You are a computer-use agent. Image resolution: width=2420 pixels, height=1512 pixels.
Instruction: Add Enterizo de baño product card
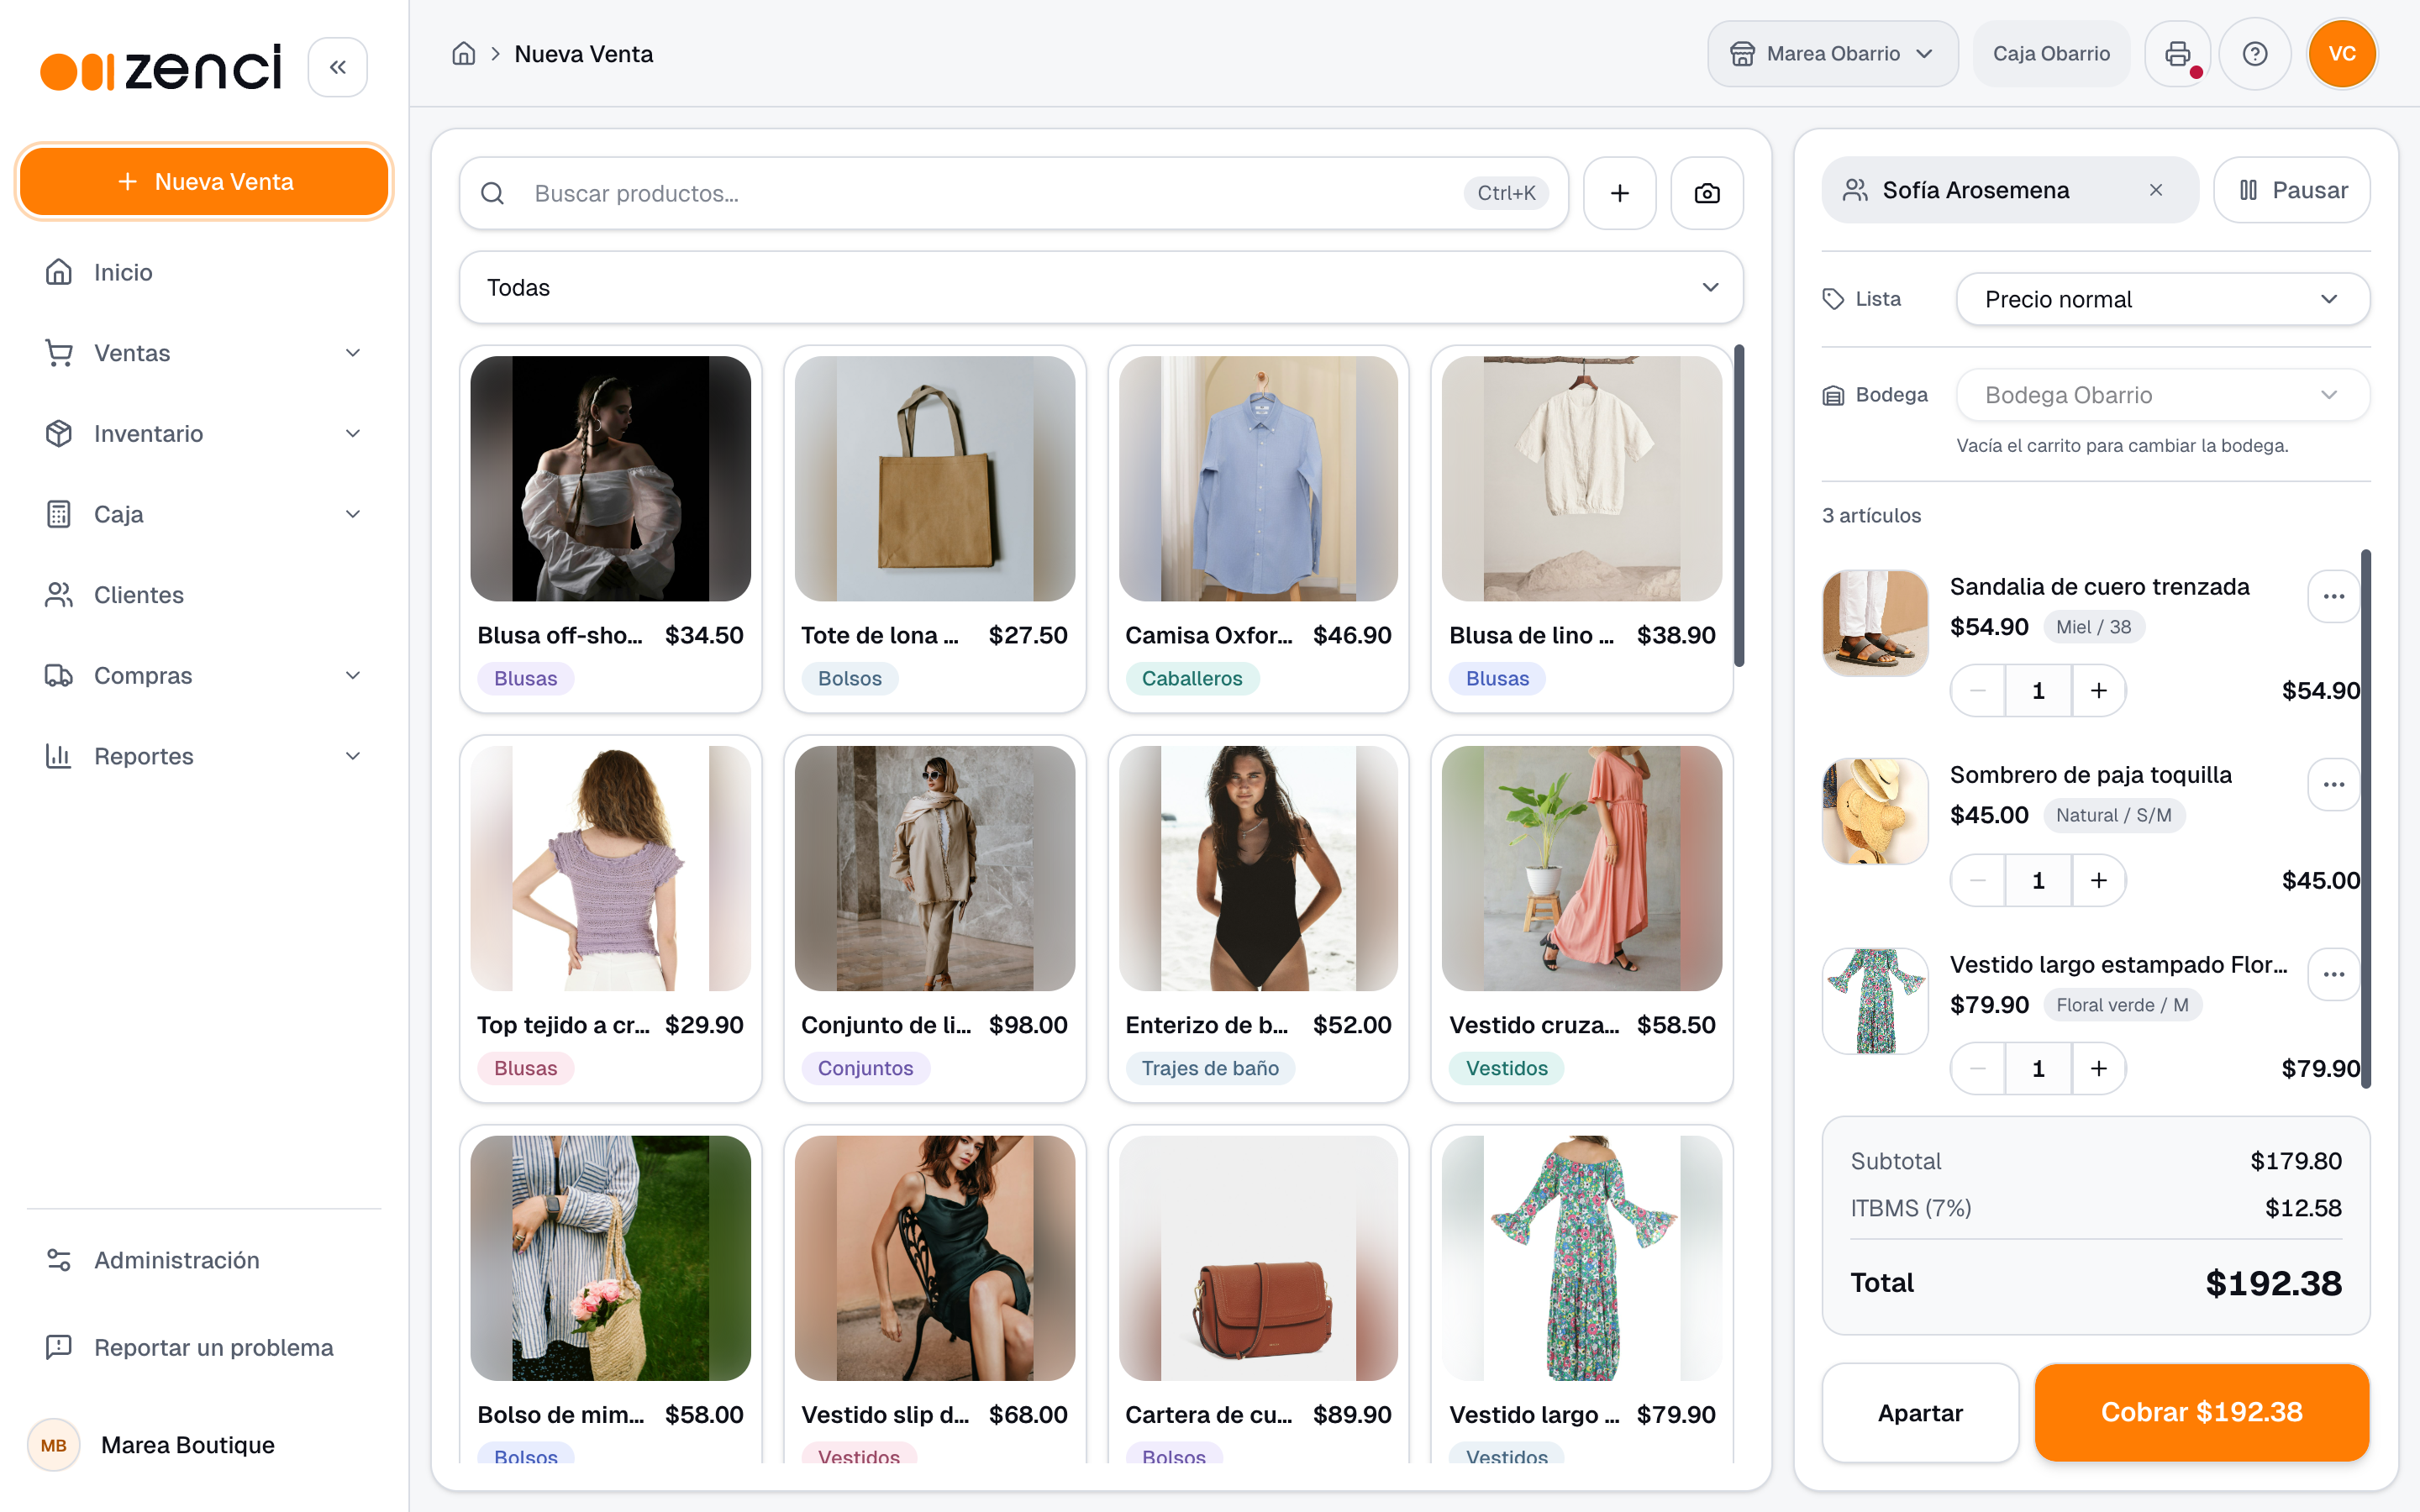click(x=1258, y=919)
